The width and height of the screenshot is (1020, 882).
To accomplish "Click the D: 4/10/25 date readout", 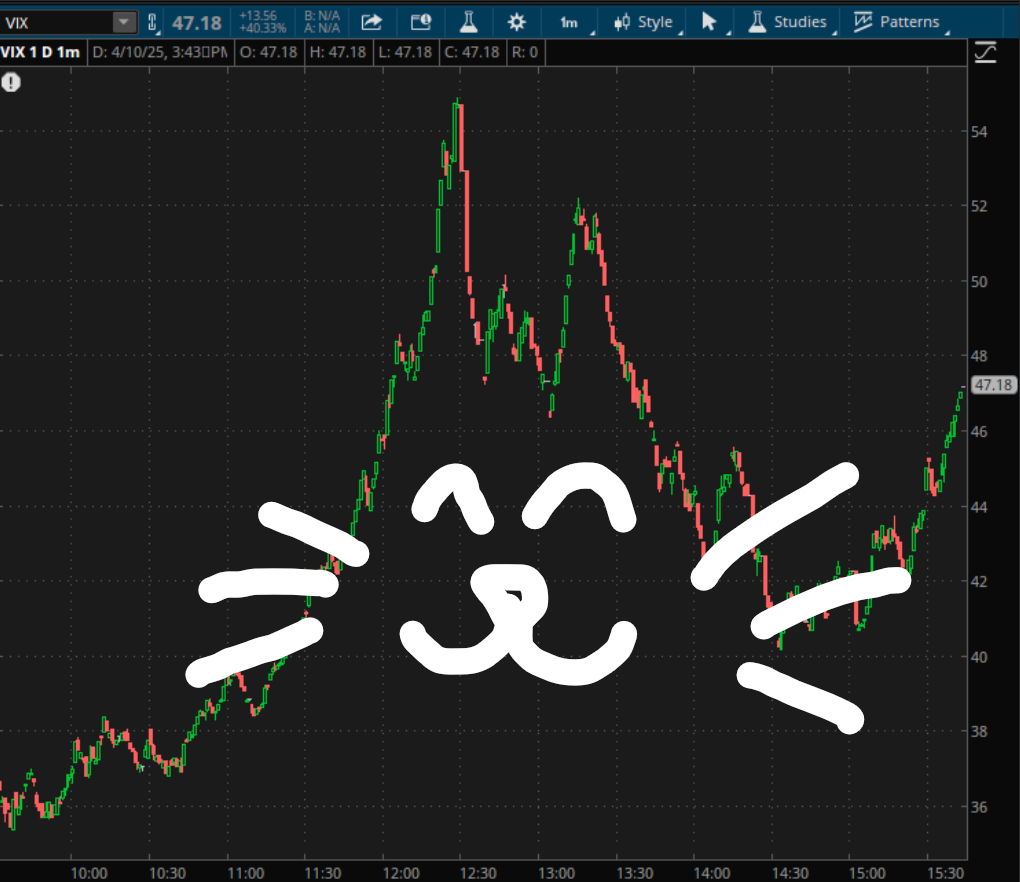I will 159,52.
